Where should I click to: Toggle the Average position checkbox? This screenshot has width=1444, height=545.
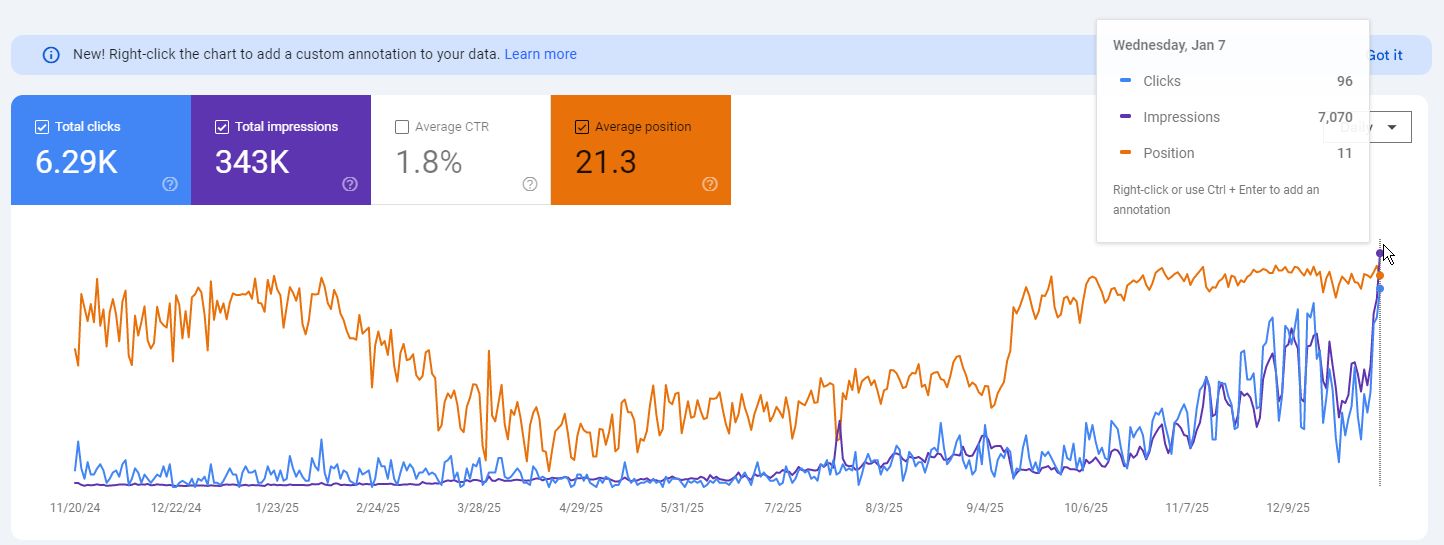tap(582, 127)
